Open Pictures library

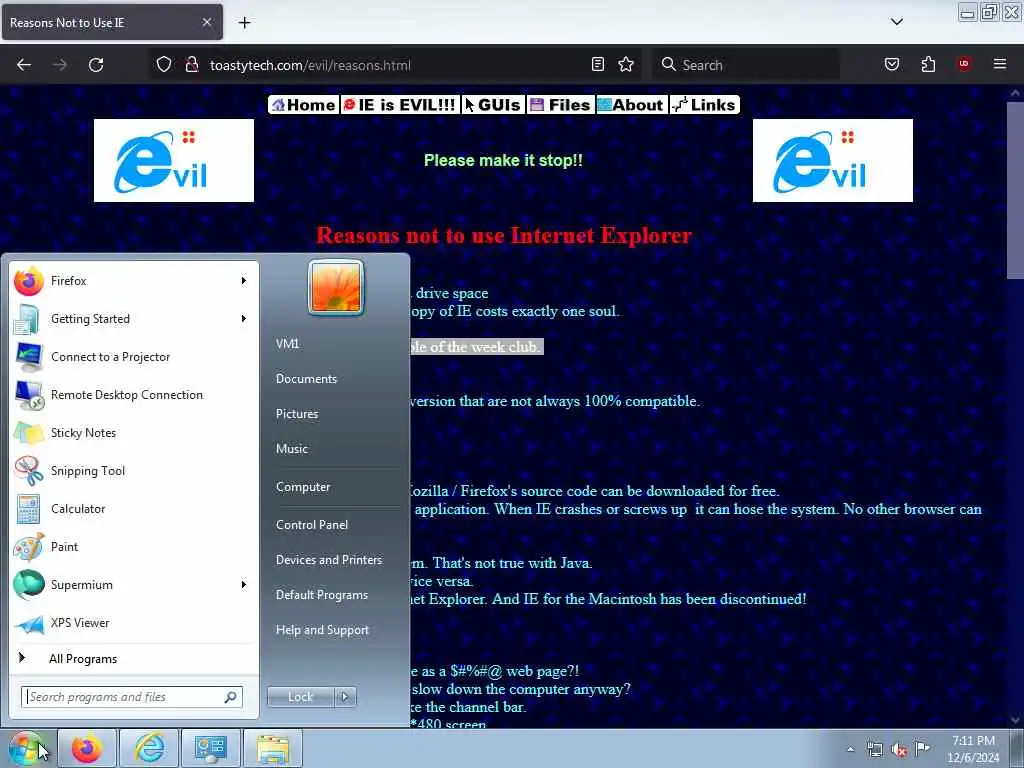297,414
